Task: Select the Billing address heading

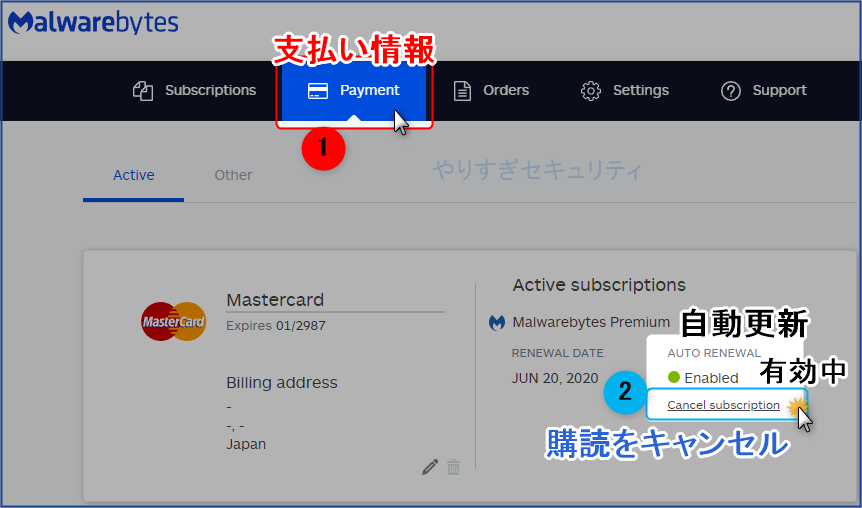Action: coord(282,383)
